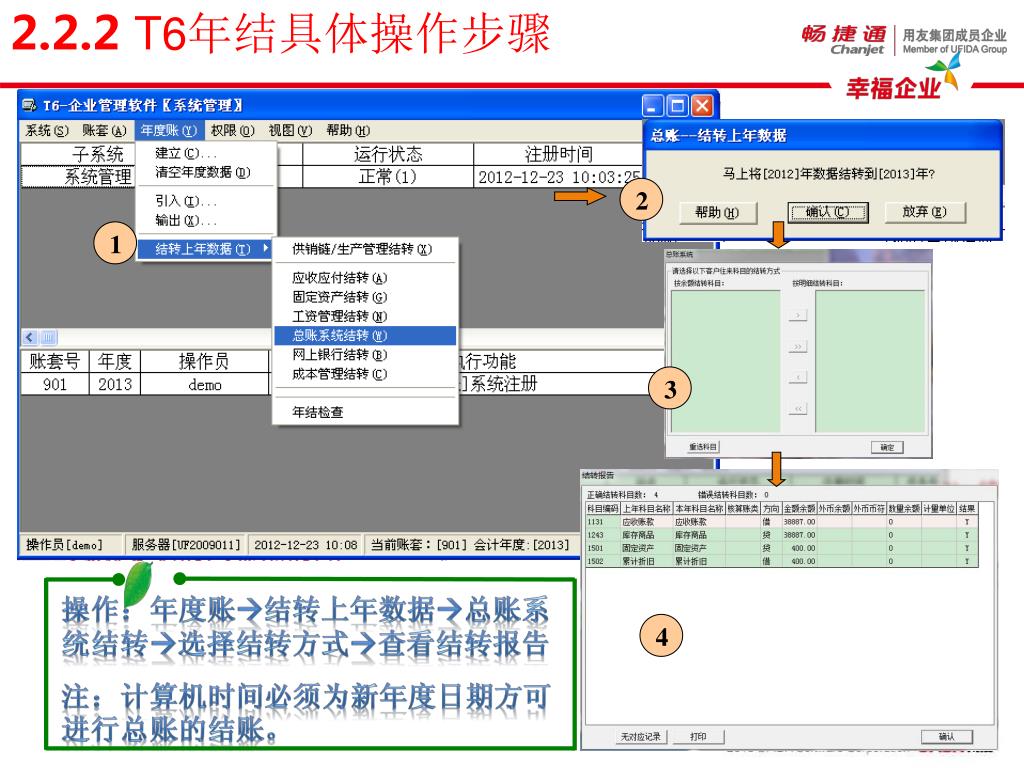Screen dimensions: 1024x768
Task: Select row 1243 库存商品 in report
Action: (x=782, y=535)
